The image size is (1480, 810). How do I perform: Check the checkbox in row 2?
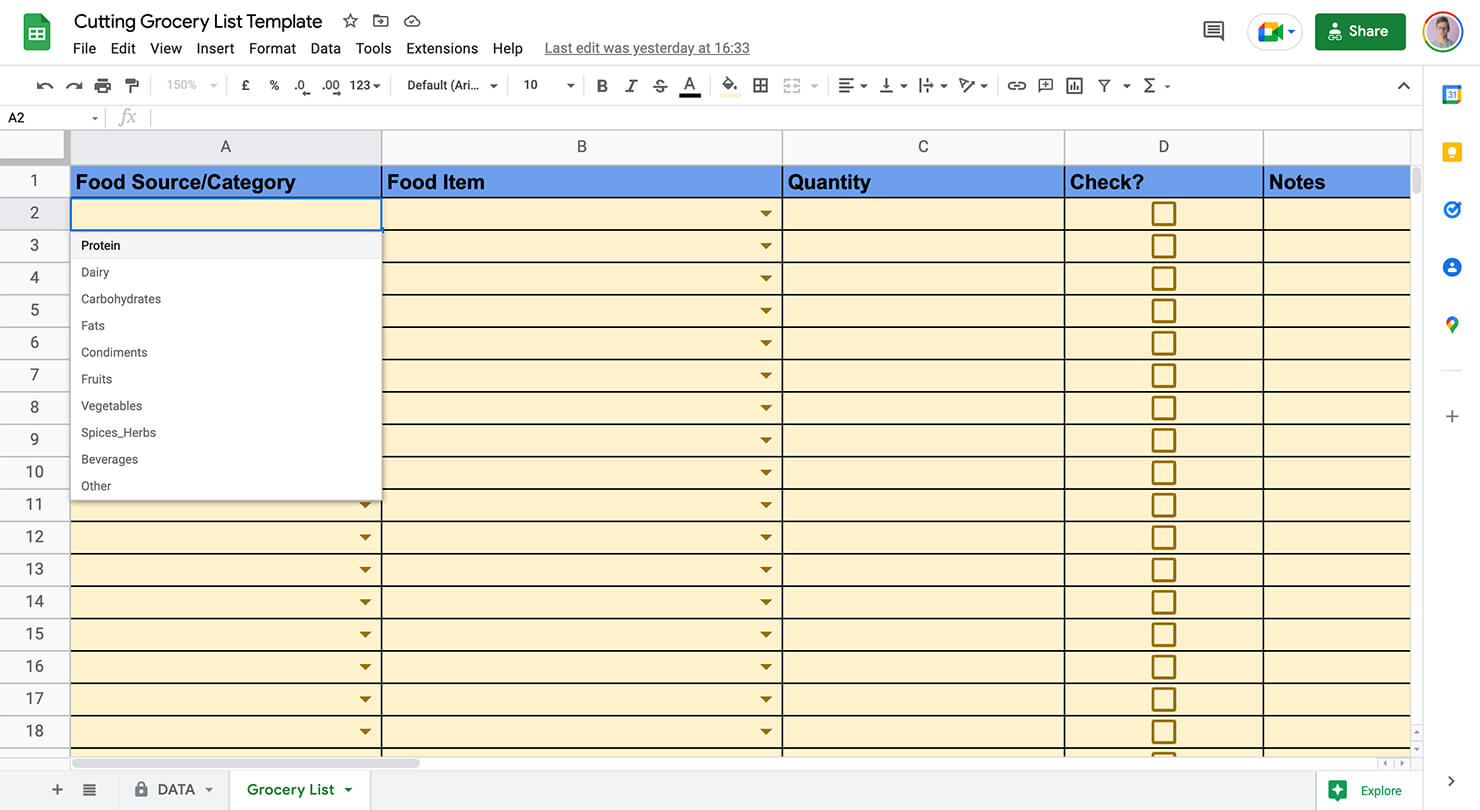click(x=1163, y=213)
